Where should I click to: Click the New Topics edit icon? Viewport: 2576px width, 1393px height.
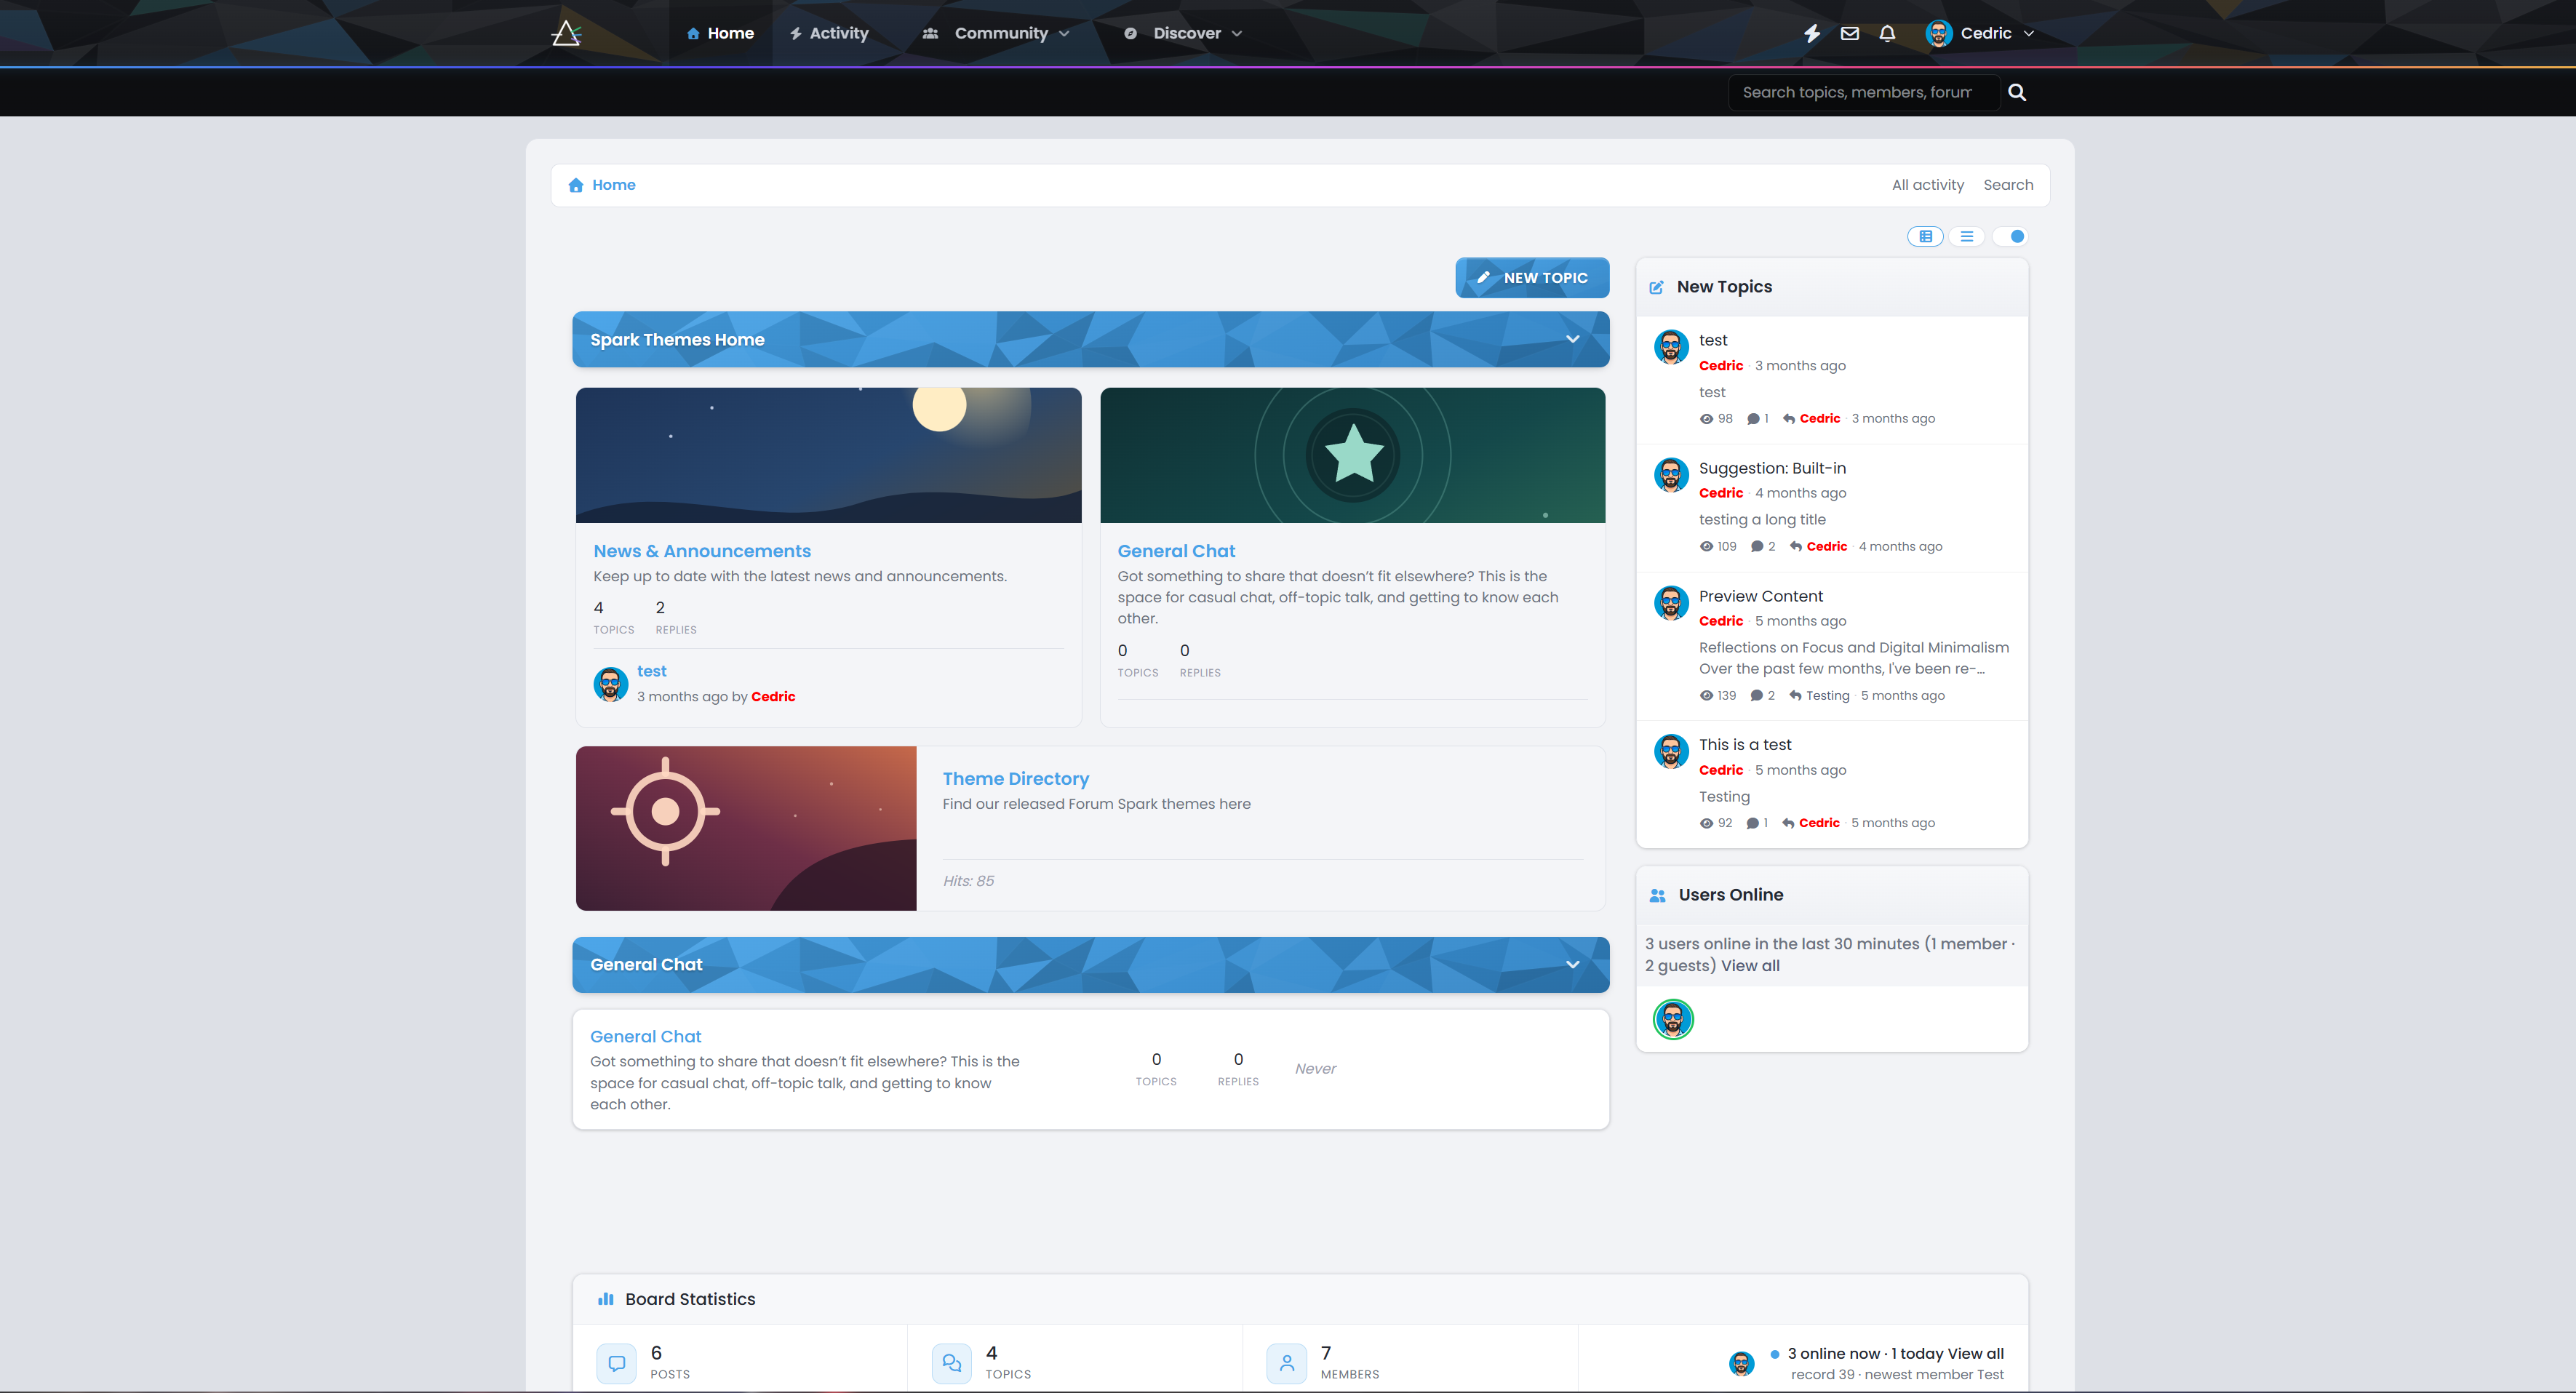1656,287
